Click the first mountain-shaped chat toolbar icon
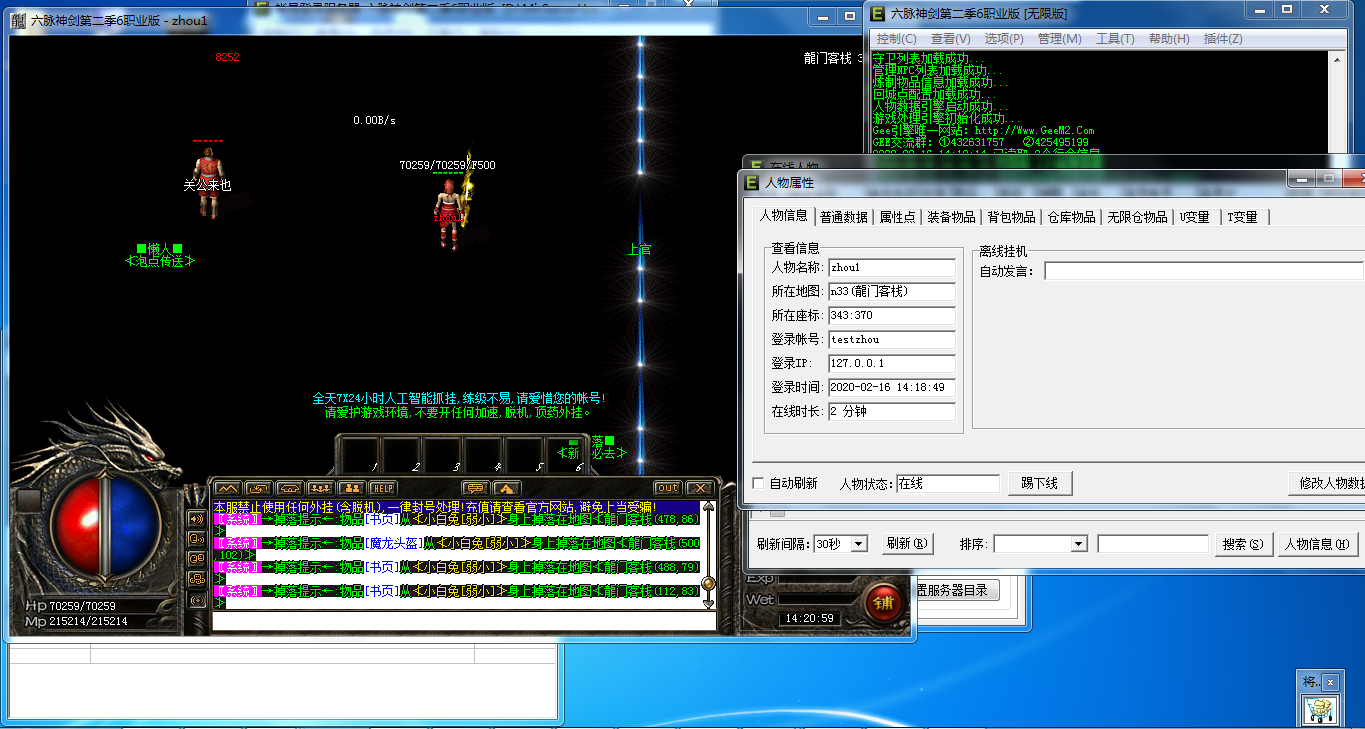Image resolution: width=1365 pixels, height=729 pixels. click(x=228, y=488)
